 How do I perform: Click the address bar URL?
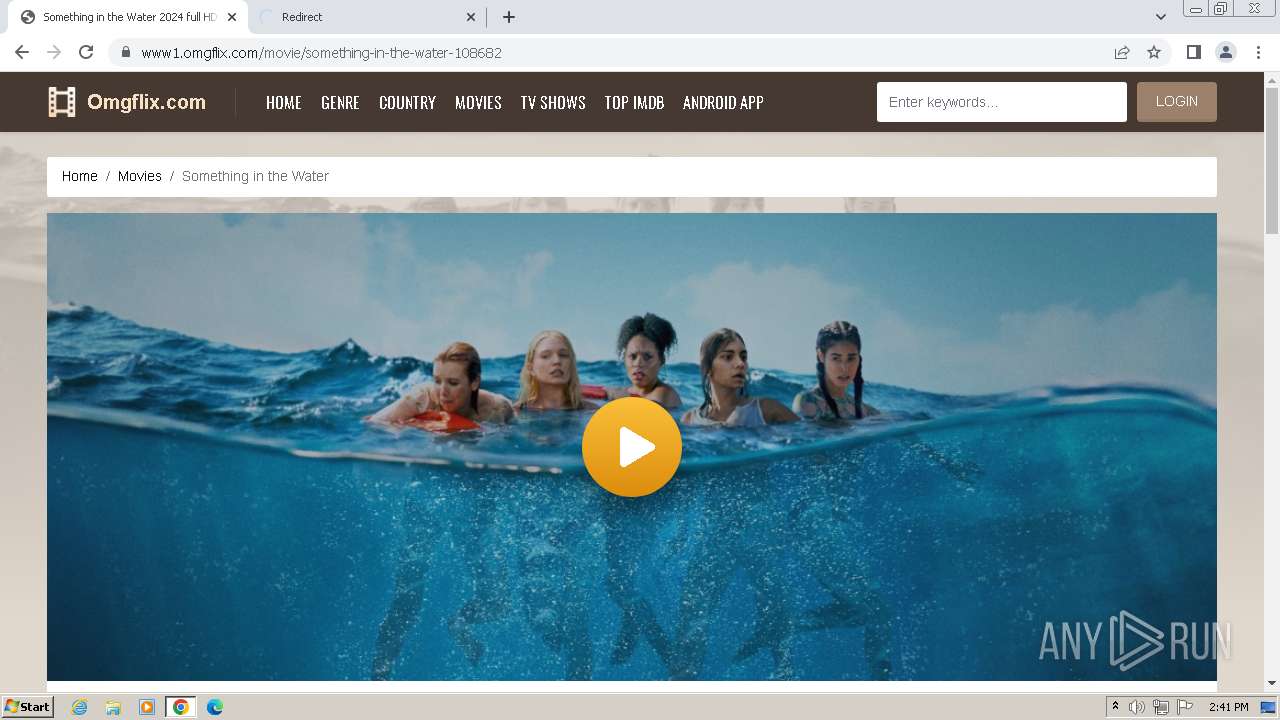click(321, 53)
